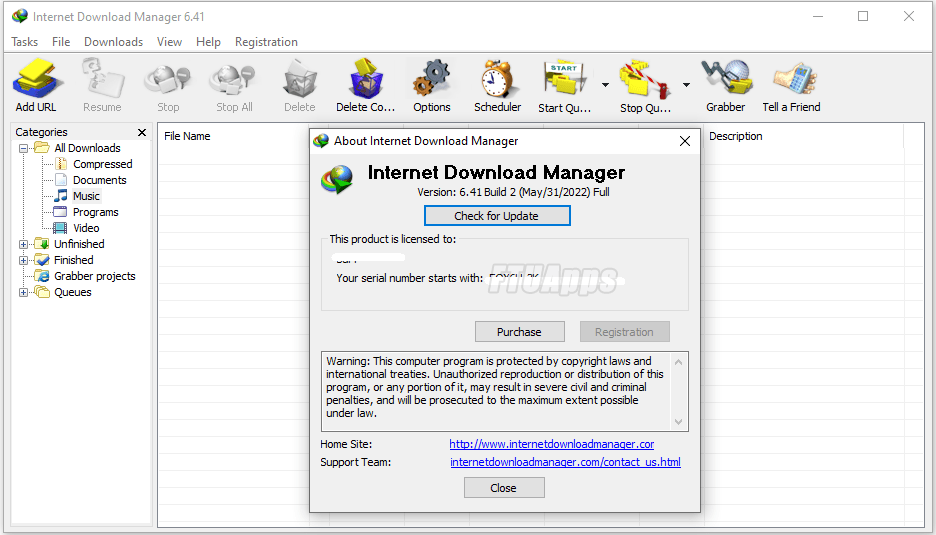This screenshot has width=936, height=535.
Task: Click the IDM icon in main title bar
Action: 20,16
